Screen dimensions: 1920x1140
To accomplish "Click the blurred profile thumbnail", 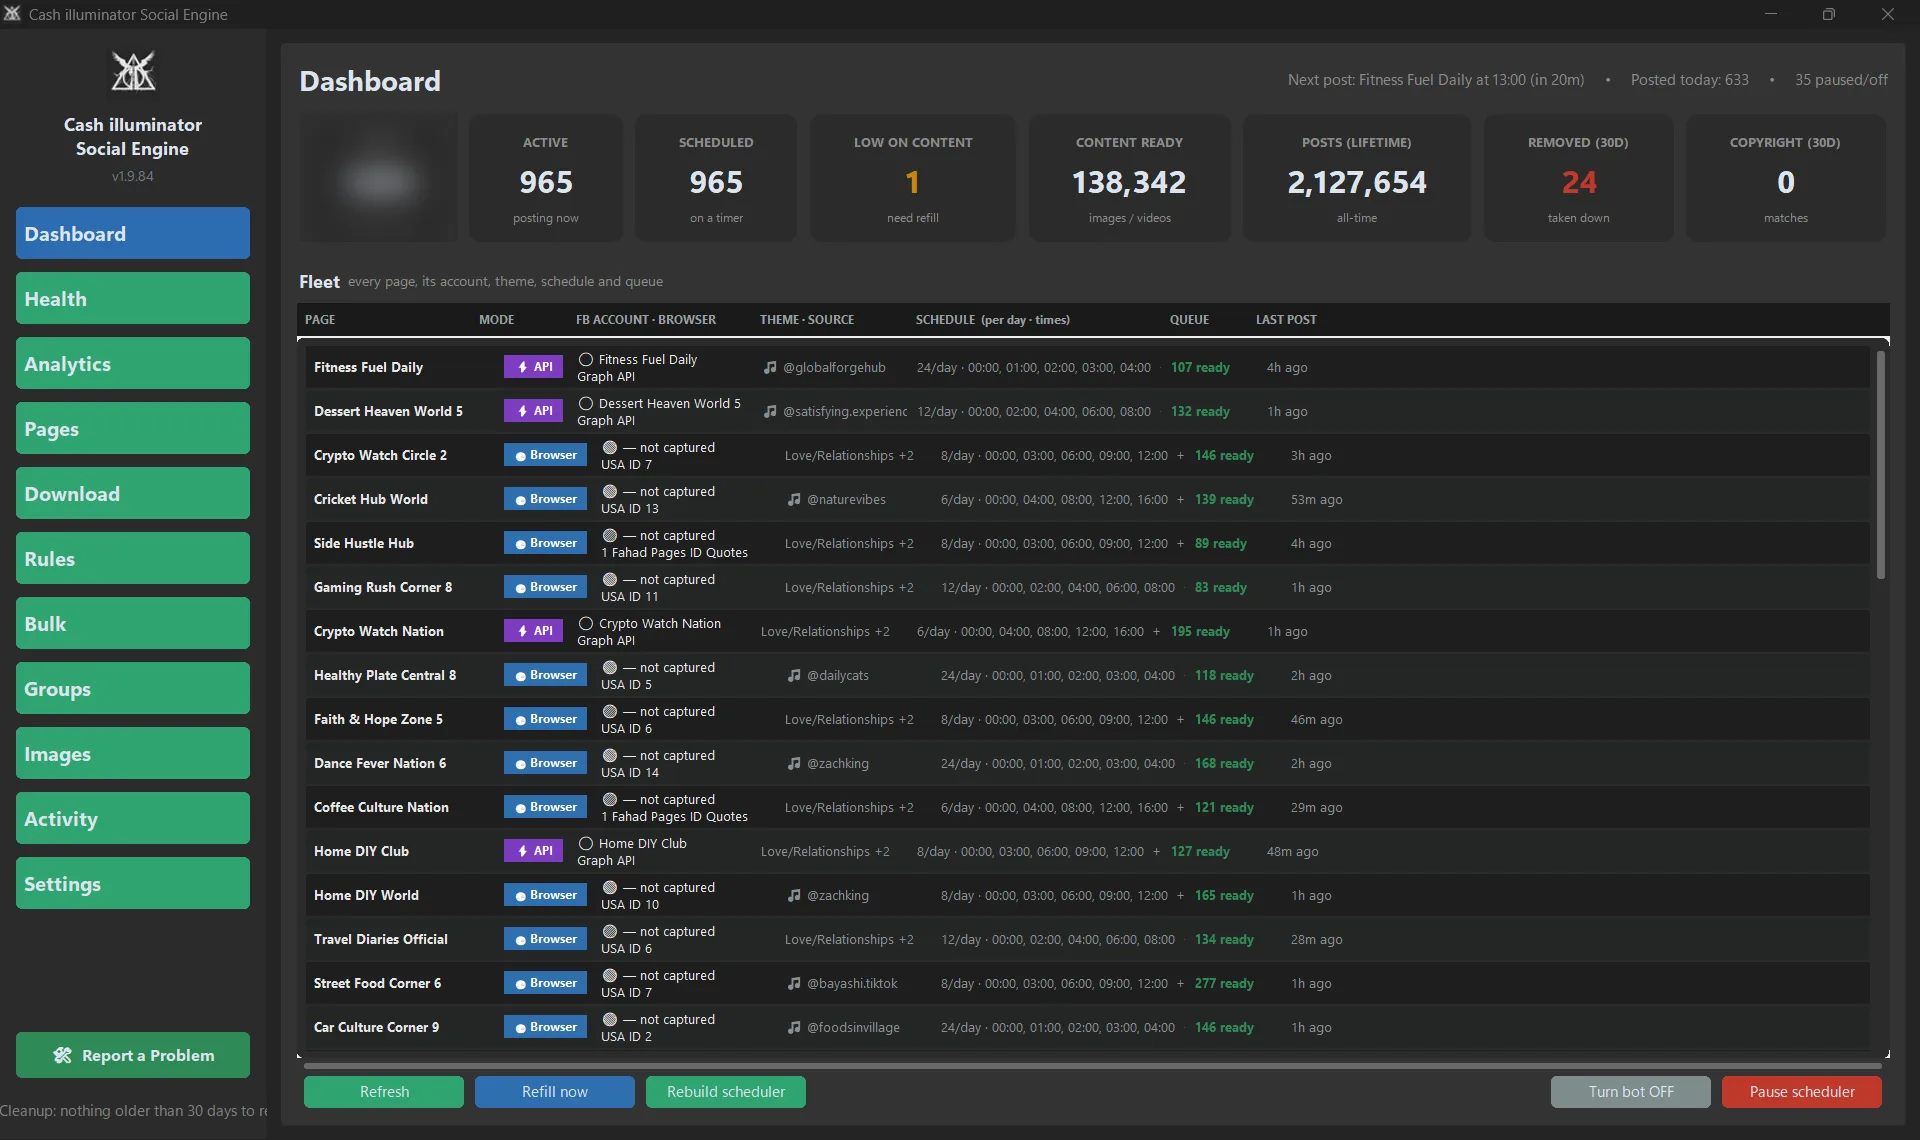I will pos(378,178).
